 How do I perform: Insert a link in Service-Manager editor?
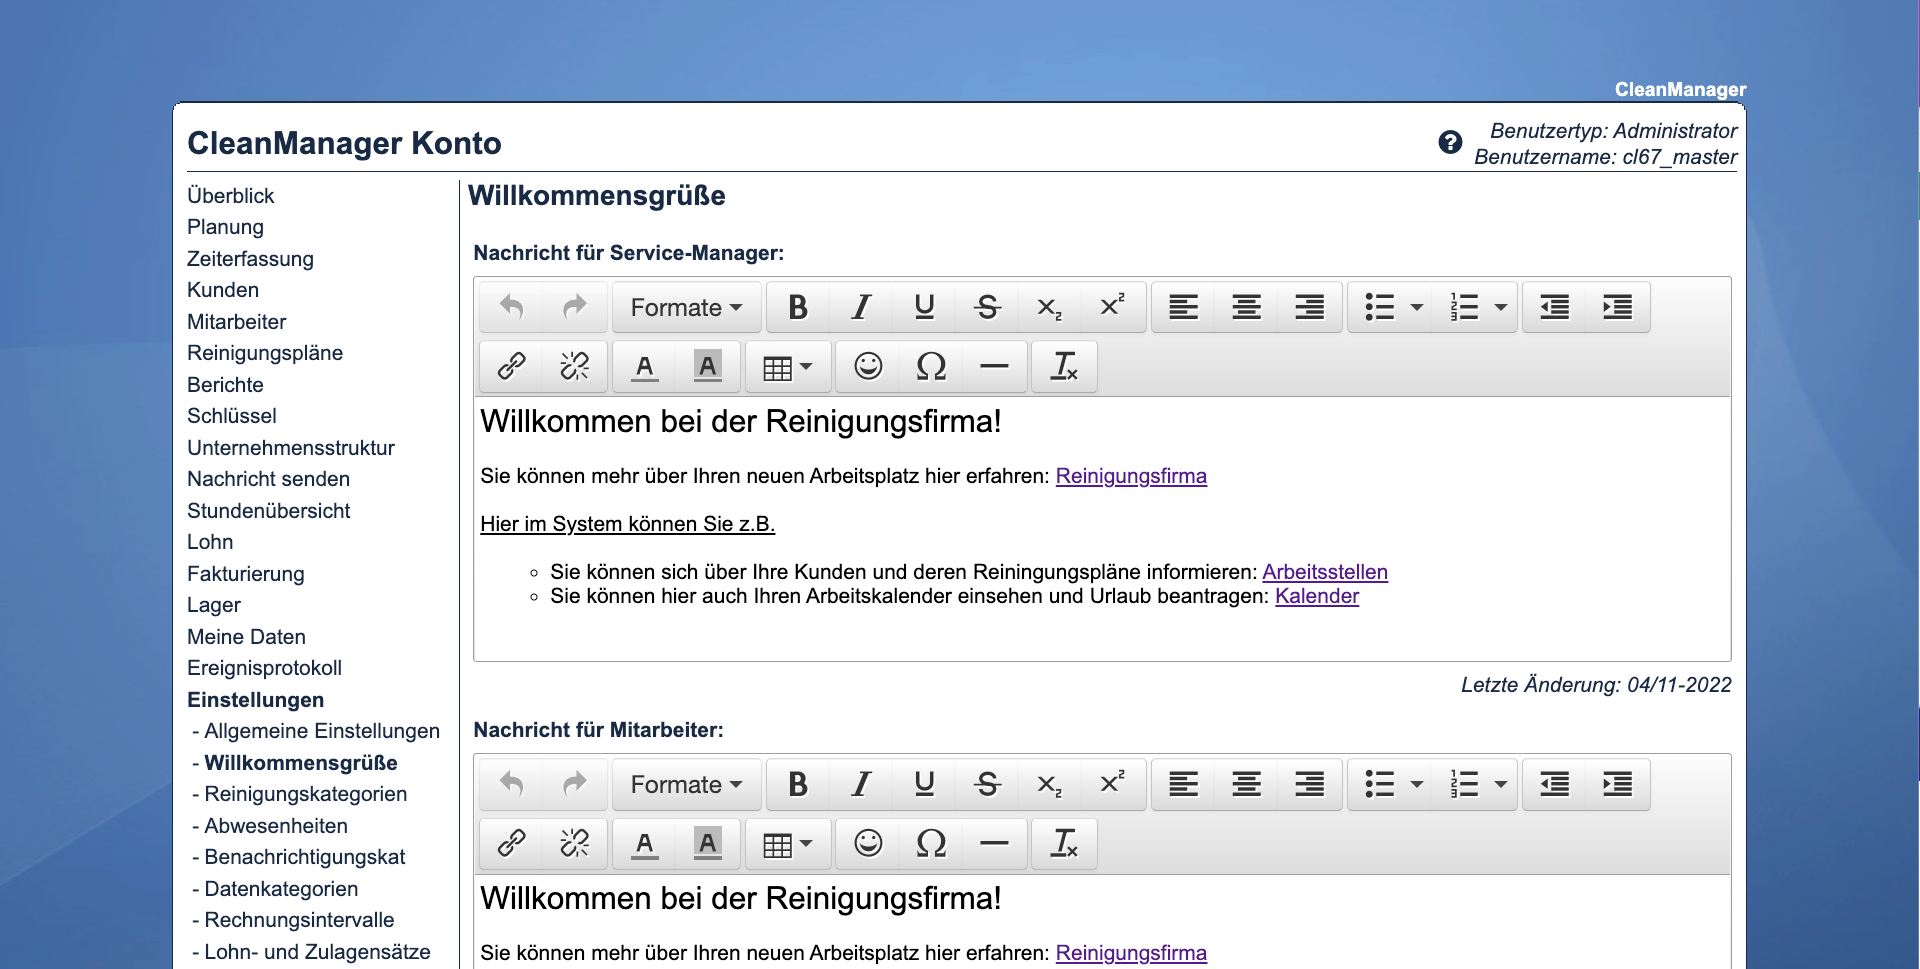click(512, 367)
